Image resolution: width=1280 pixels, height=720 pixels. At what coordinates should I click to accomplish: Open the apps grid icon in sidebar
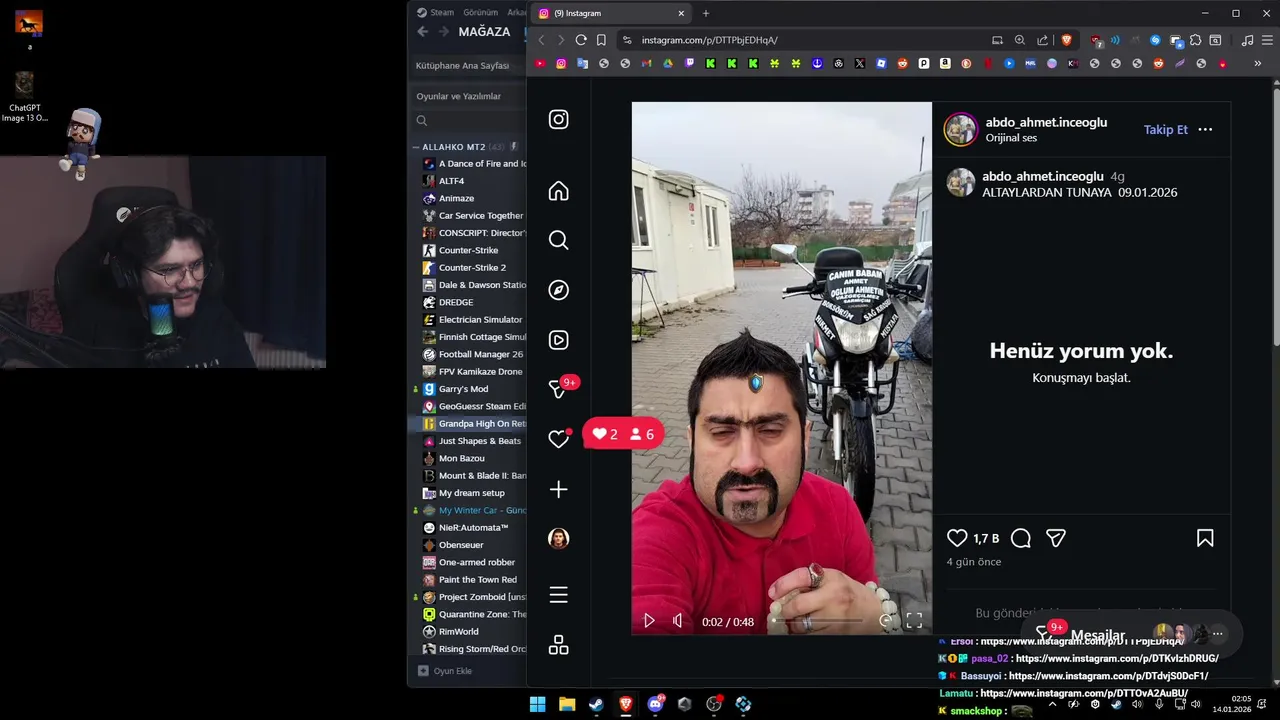(559, 645)
